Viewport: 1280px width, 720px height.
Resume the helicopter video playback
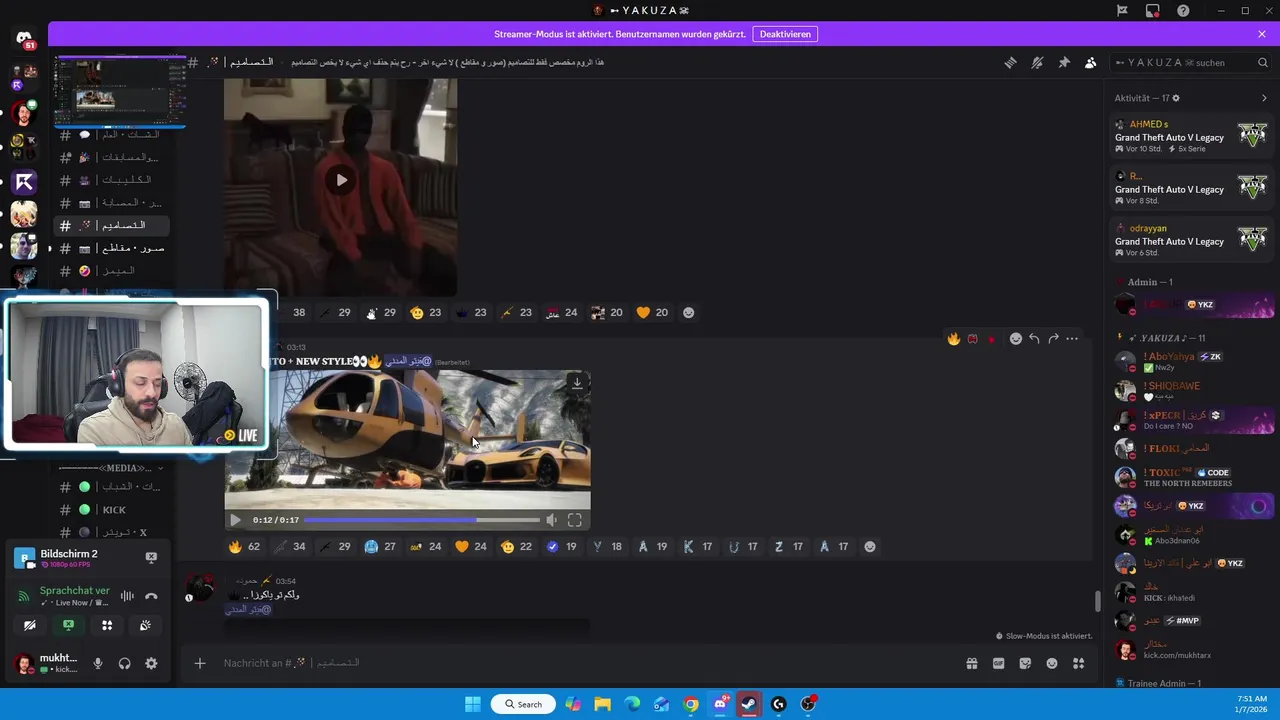(235, 520)
